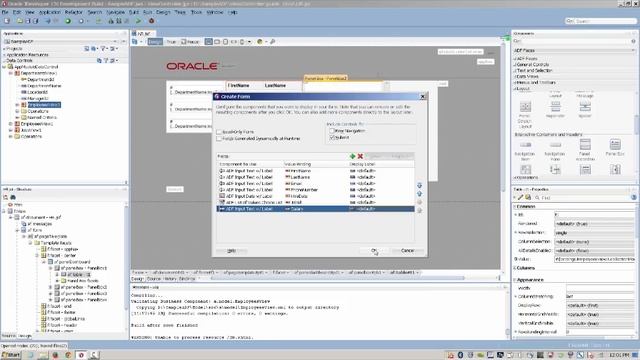640x360 pixels.
Task: Click the Design view button in editor toolbar
Action: (x=155, y=42)
